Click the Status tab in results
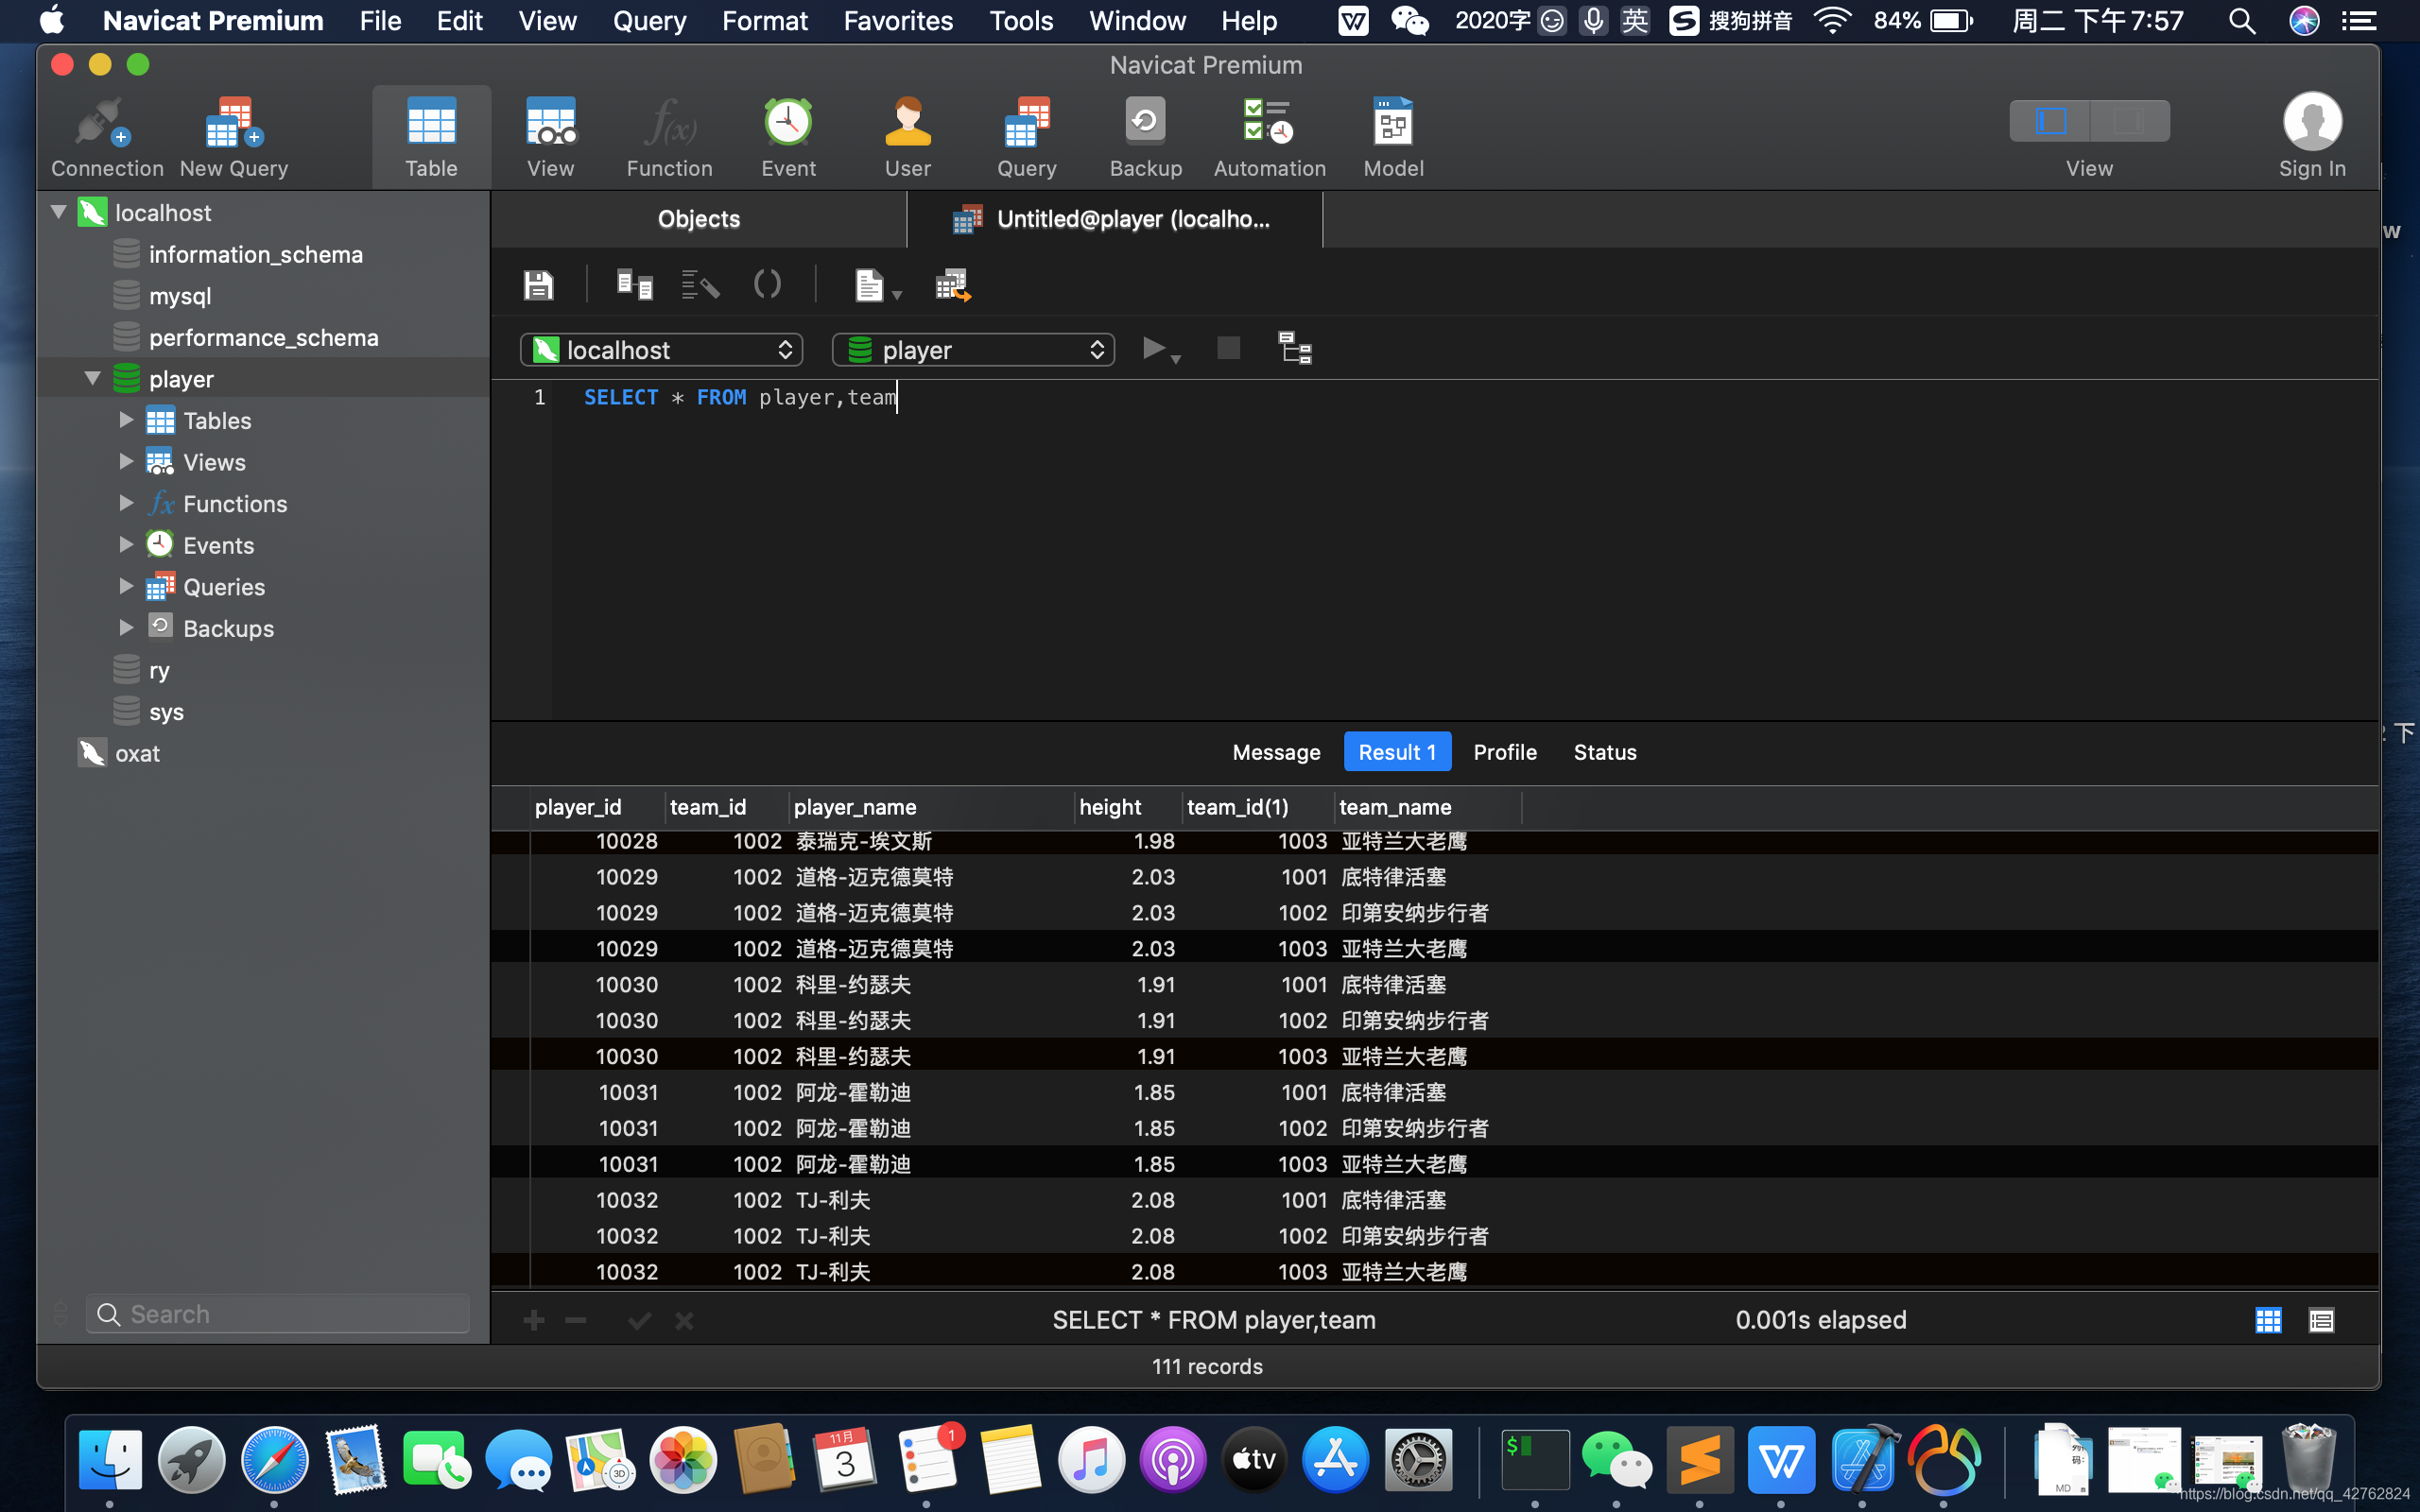The width and height of the screenshot is (2420, 1512). 1604,750
